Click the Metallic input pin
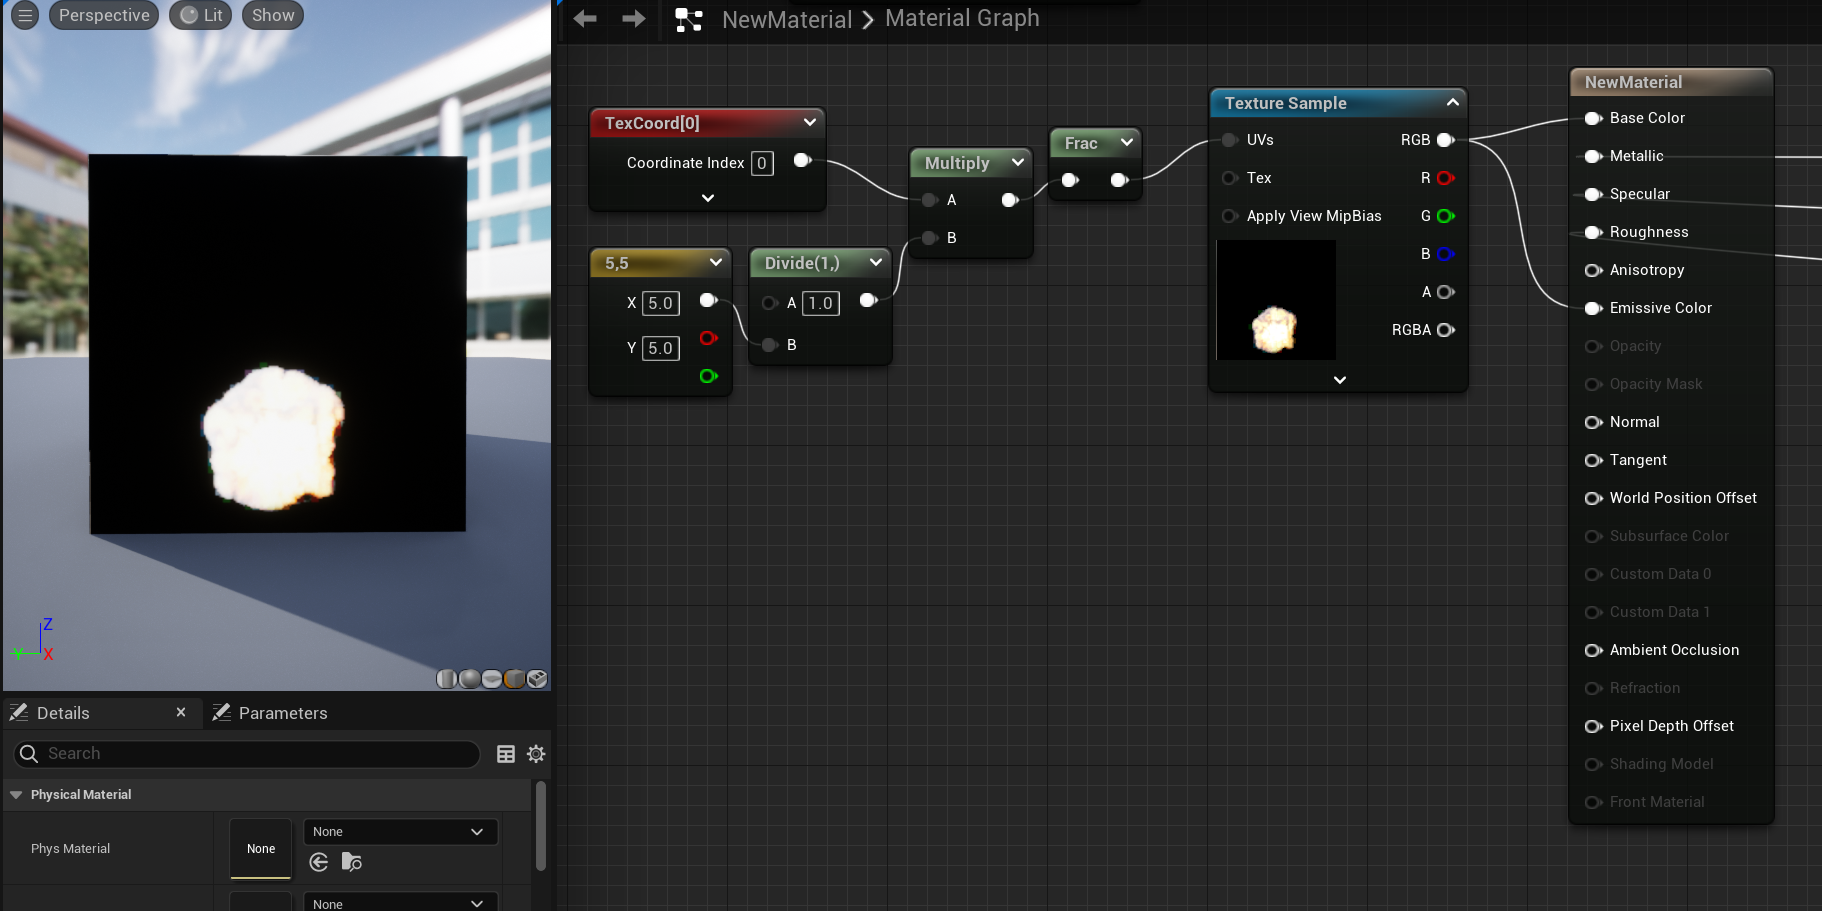 point(1594,156)
